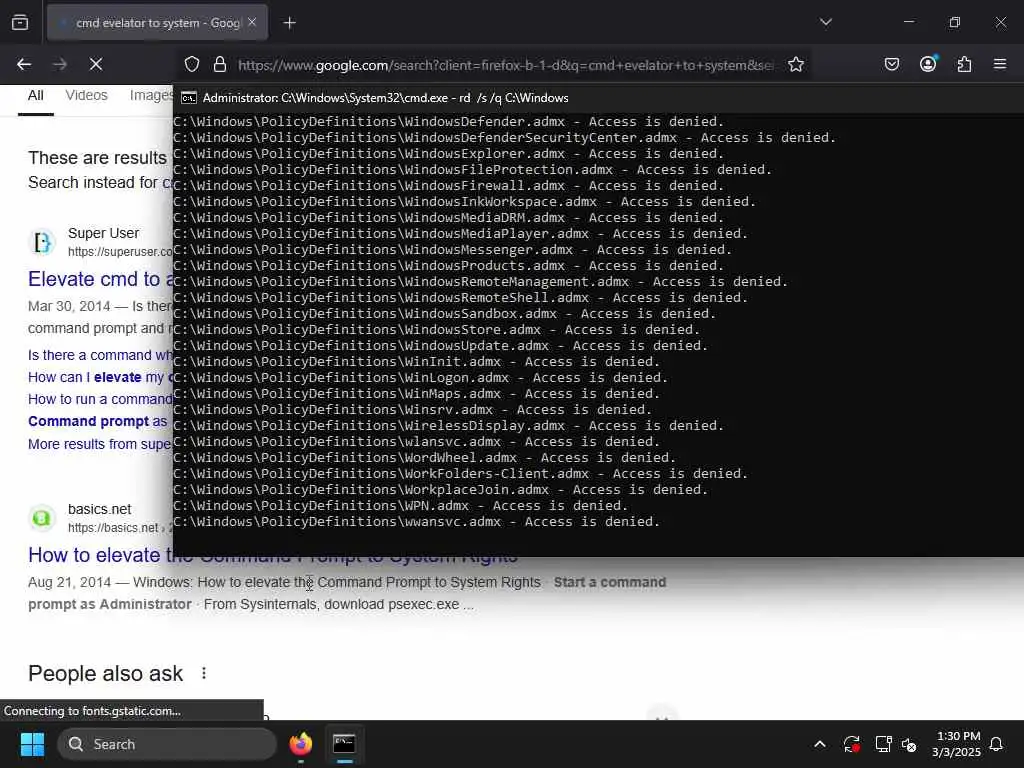Show hidden system tray icons

click(820, 744)
